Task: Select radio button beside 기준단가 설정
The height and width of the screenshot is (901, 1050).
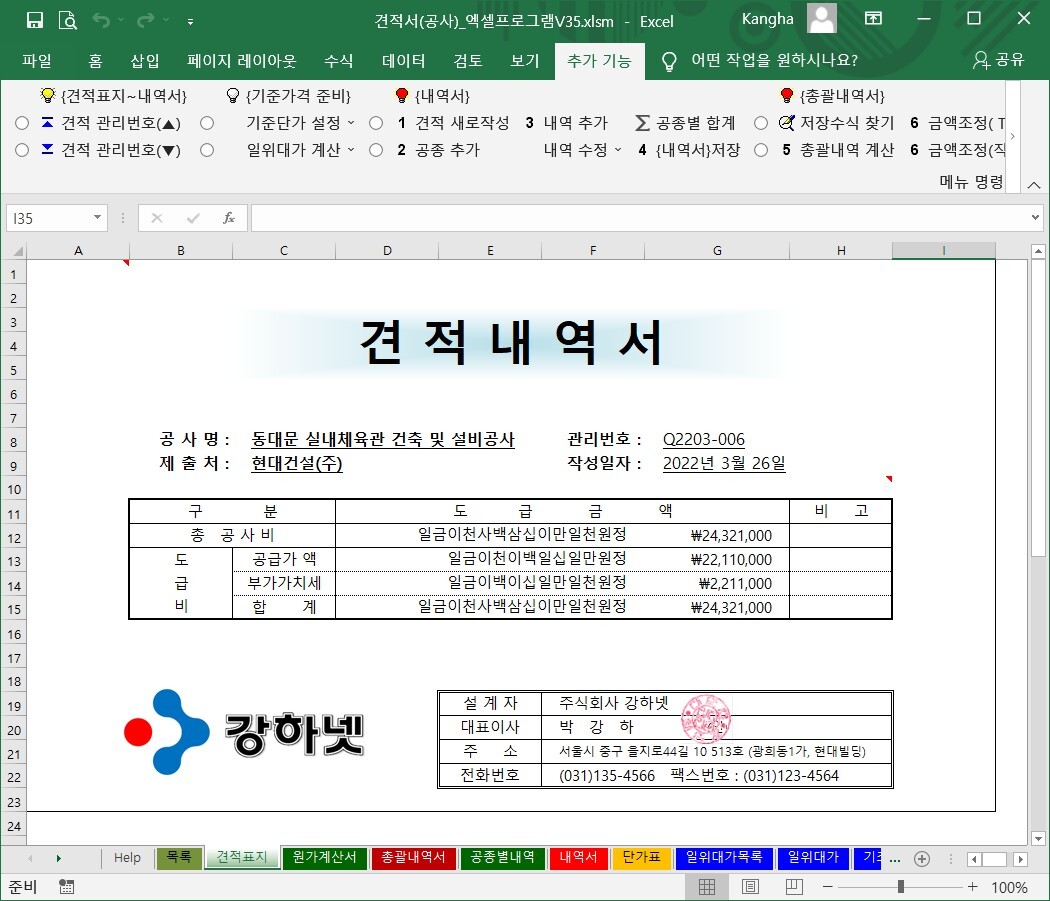Action: tap(207, 123)
